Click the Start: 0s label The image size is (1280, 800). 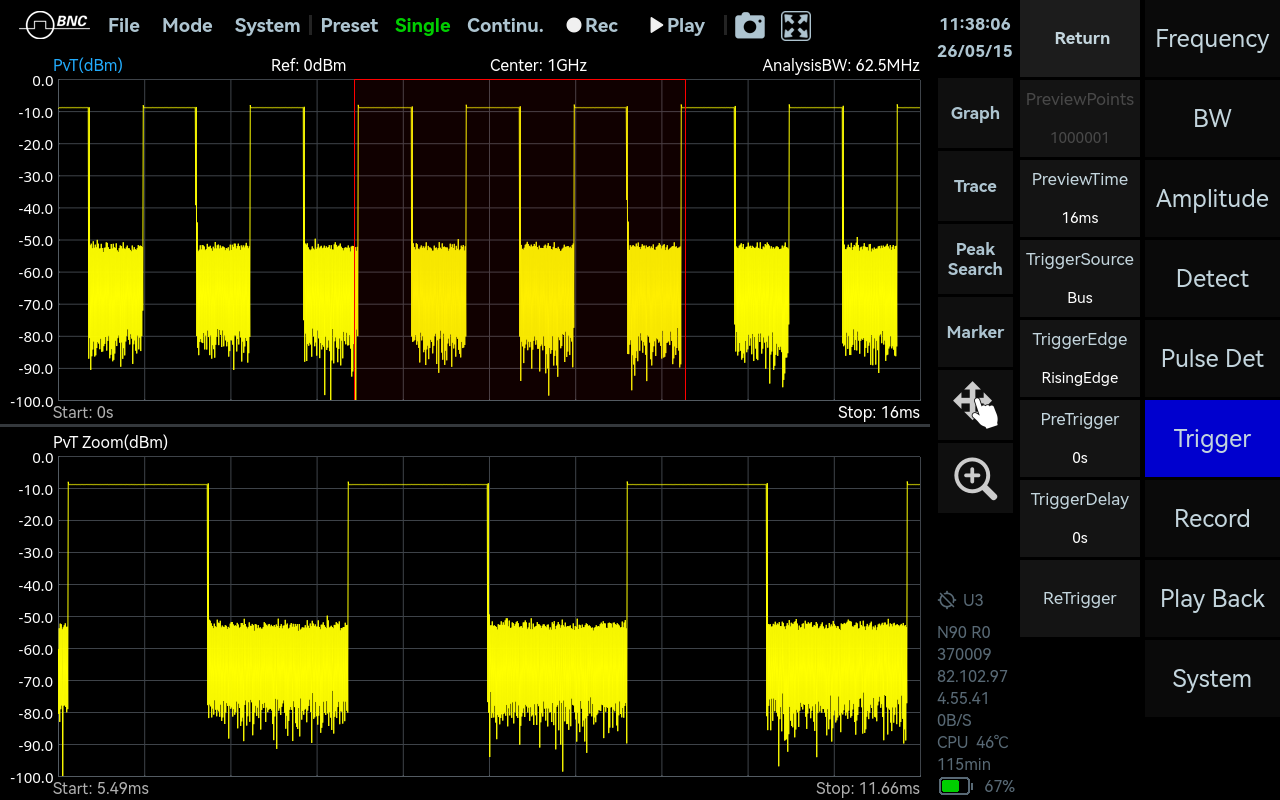click(x=83, y=412)
